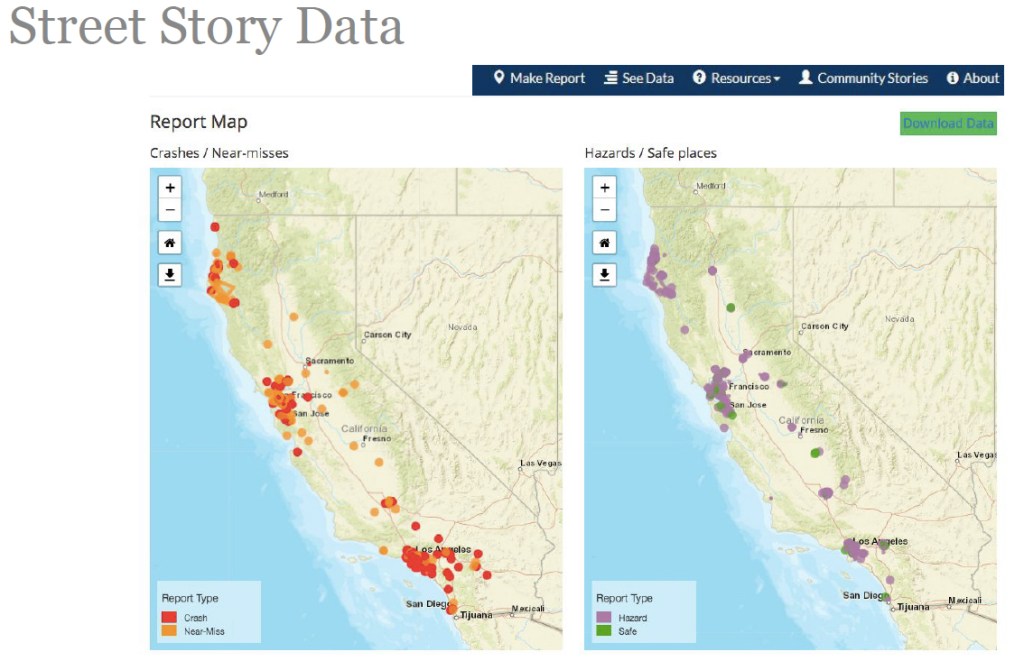Viewport: 1024px width, 661px height.
Task: Select See Data in the navigation bar
Action: (x=640, y=78)
